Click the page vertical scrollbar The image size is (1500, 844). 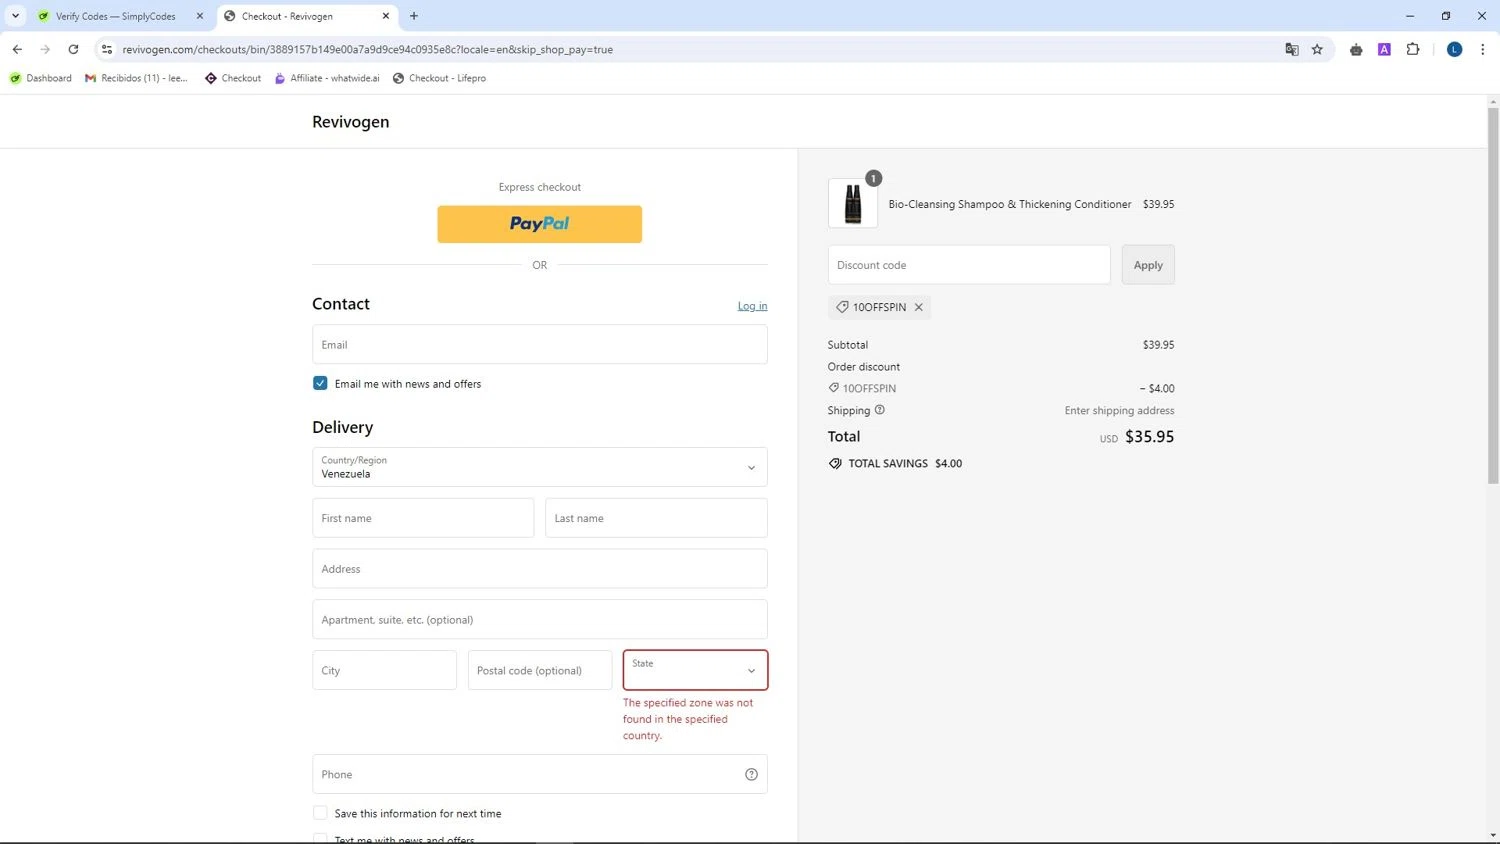coord(1493,300)
